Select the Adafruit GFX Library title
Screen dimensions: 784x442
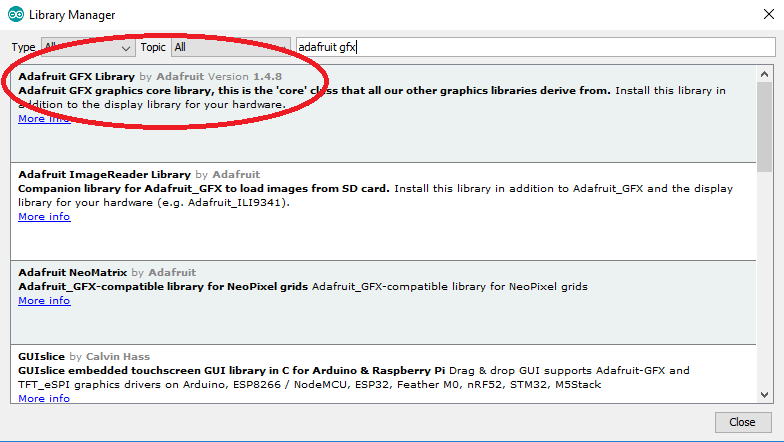(76, 76)
